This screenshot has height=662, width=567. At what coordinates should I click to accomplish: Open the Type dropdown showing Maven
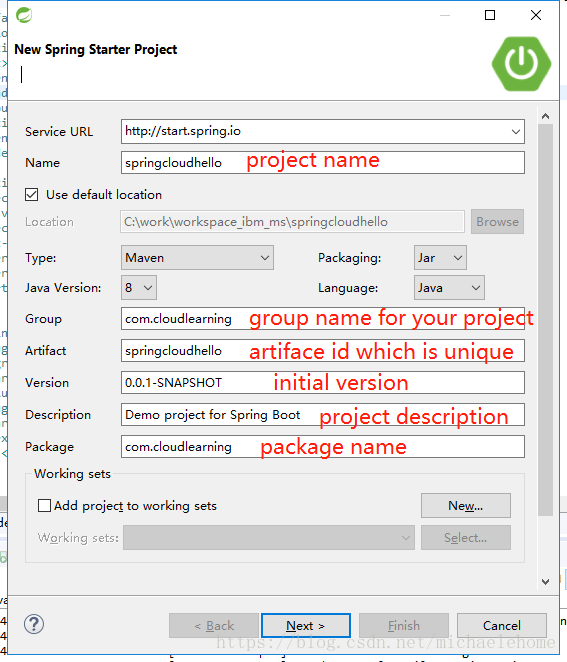(197, 258)
